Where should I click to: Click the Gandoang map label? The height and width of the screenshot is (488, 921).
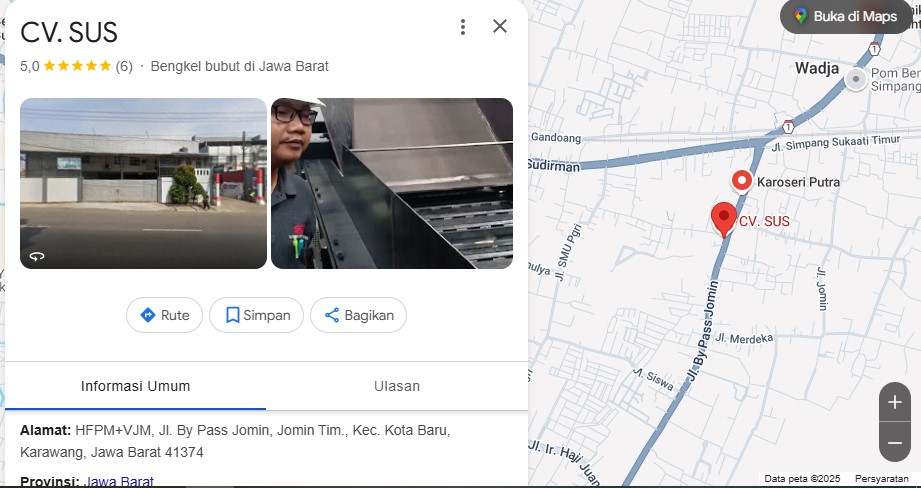pos(556,138)
